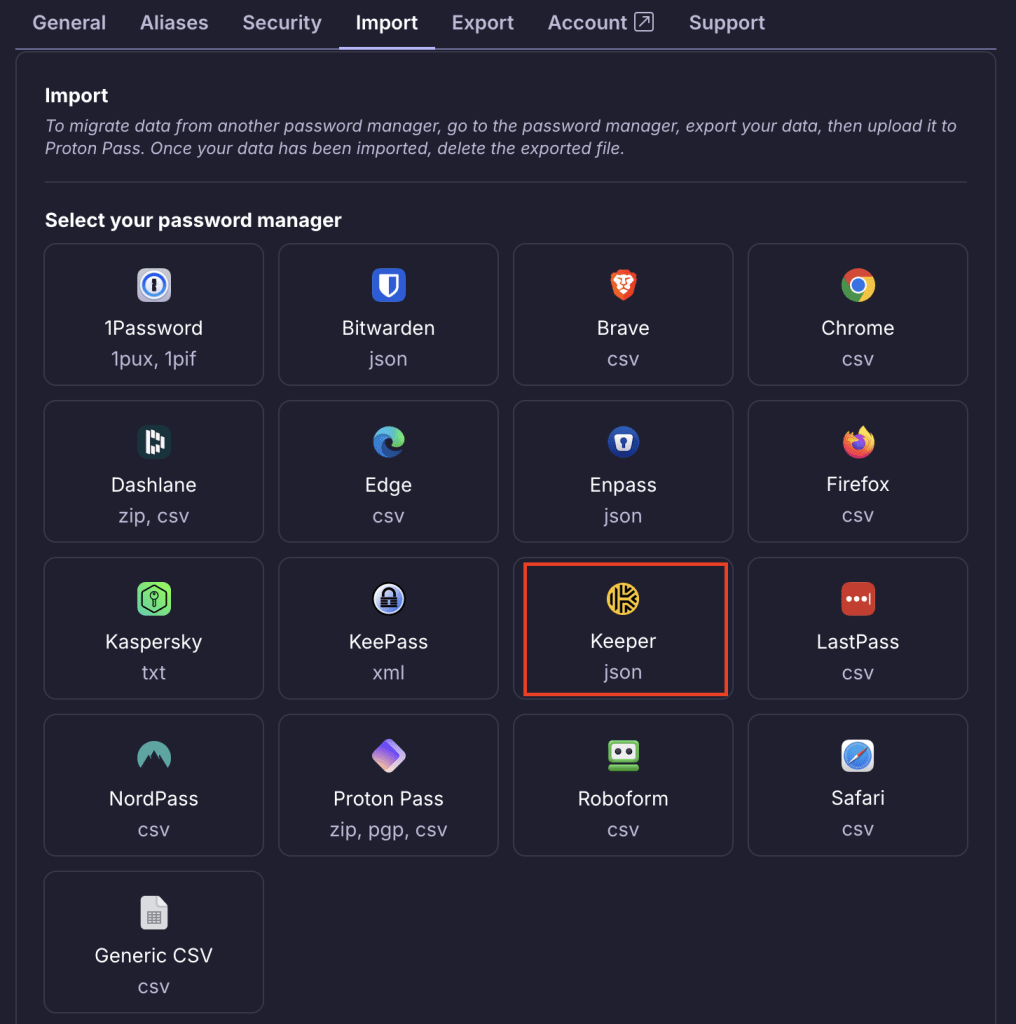Select the Firefox icon
This screenshot has width=1016, height=1024.
point(858,441)
